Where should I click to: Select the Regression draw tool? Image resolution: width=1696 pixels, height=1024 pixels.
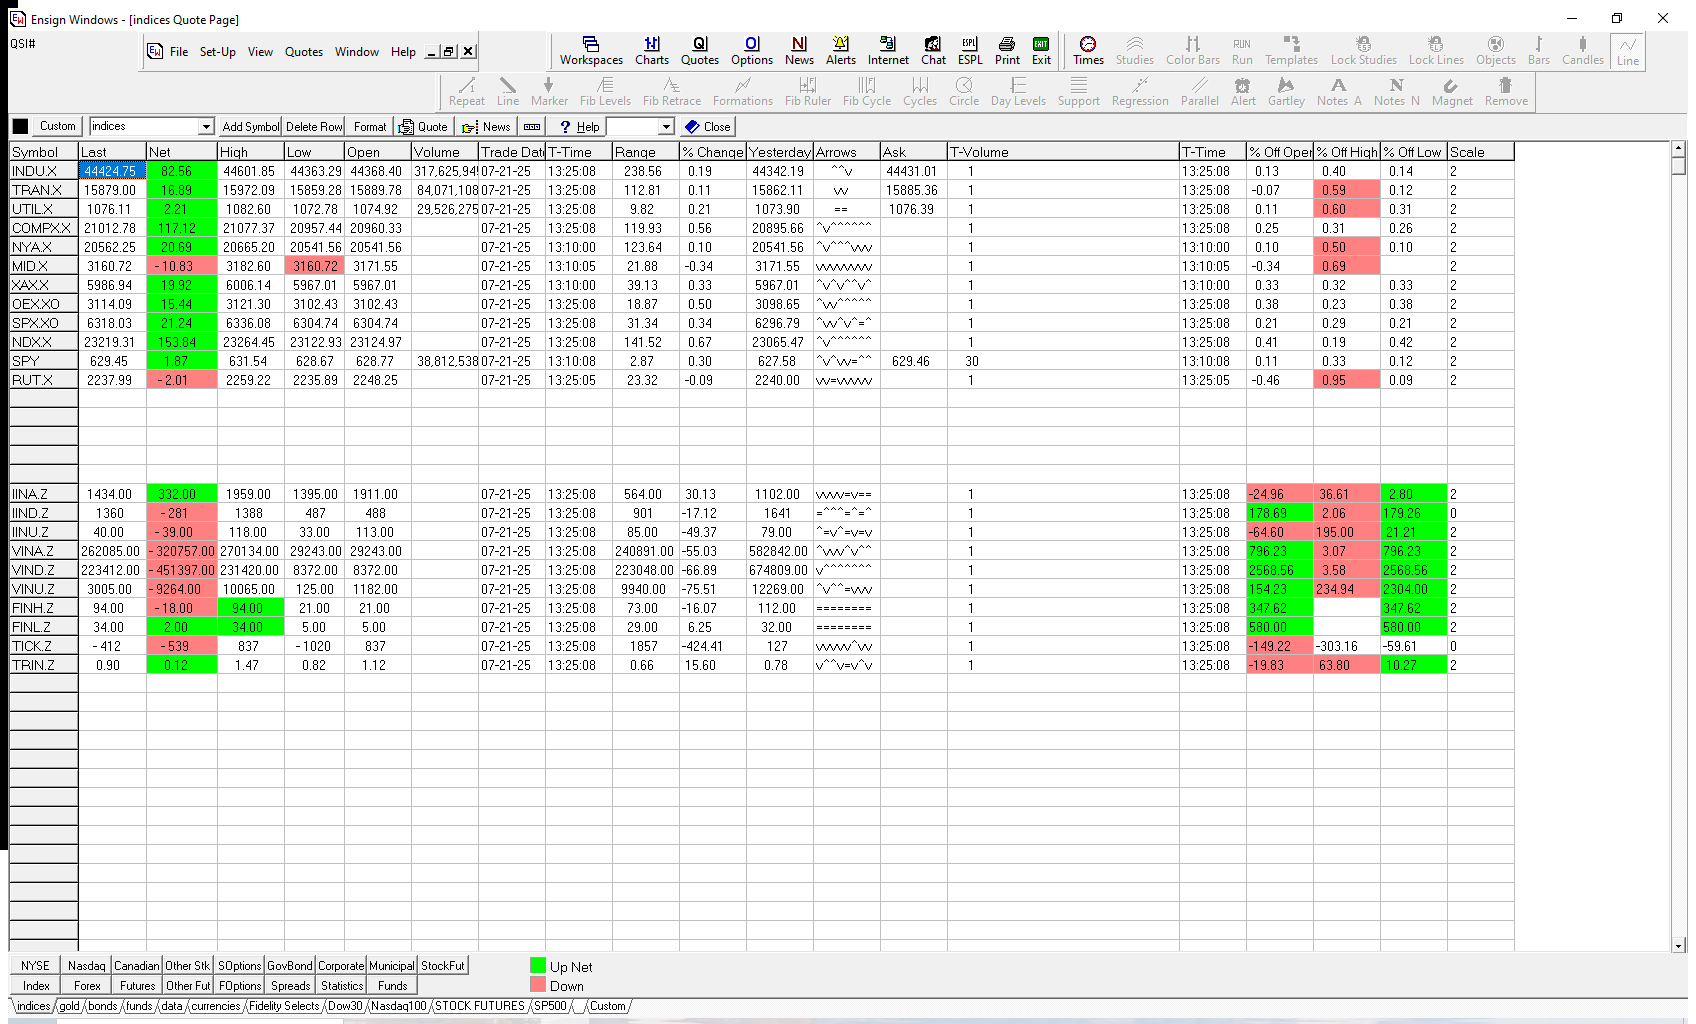[1140, 92]
